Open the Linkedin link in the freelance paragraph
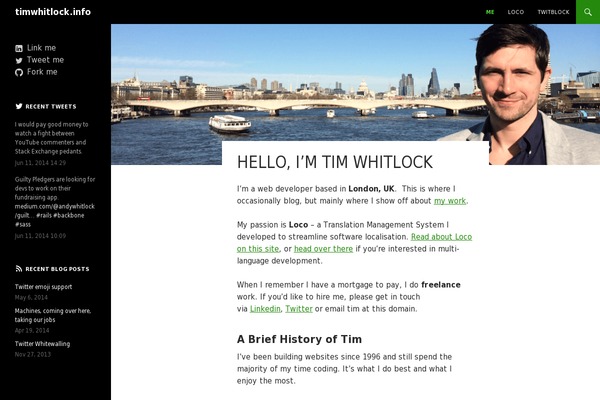This screenshot has width=600, height=400. click(265, 309)
